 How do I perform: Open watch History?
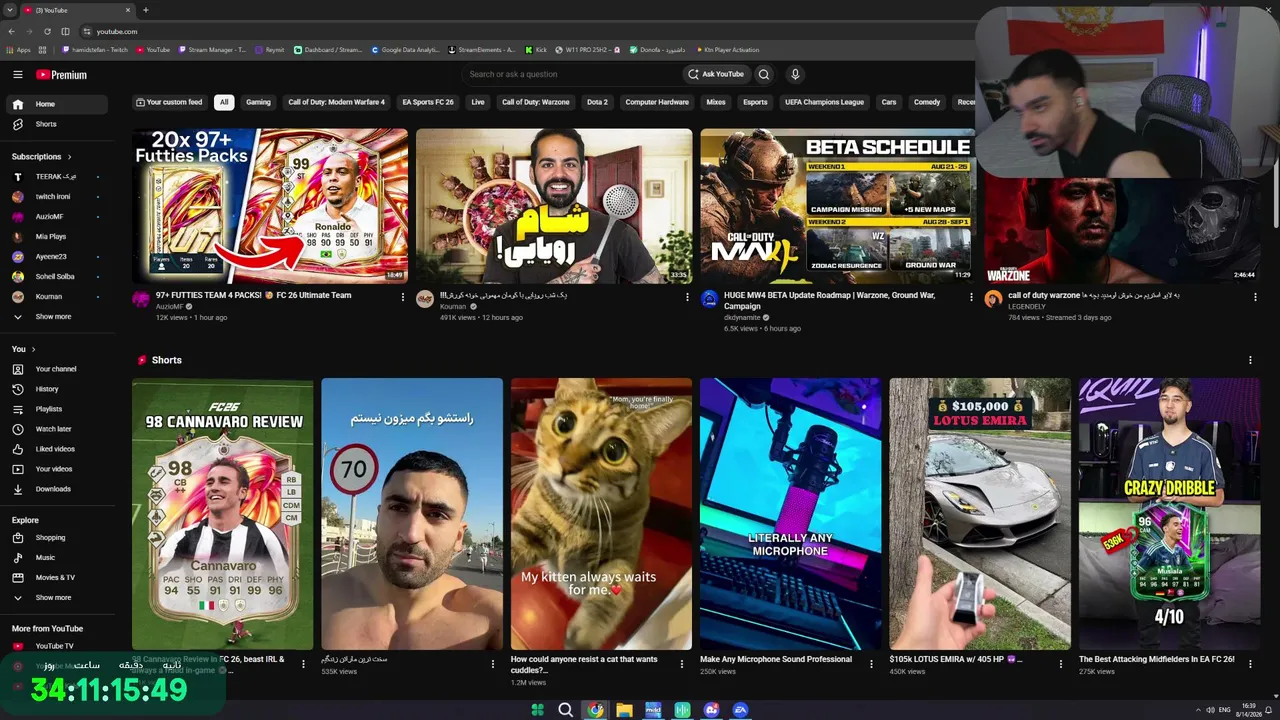56,389
